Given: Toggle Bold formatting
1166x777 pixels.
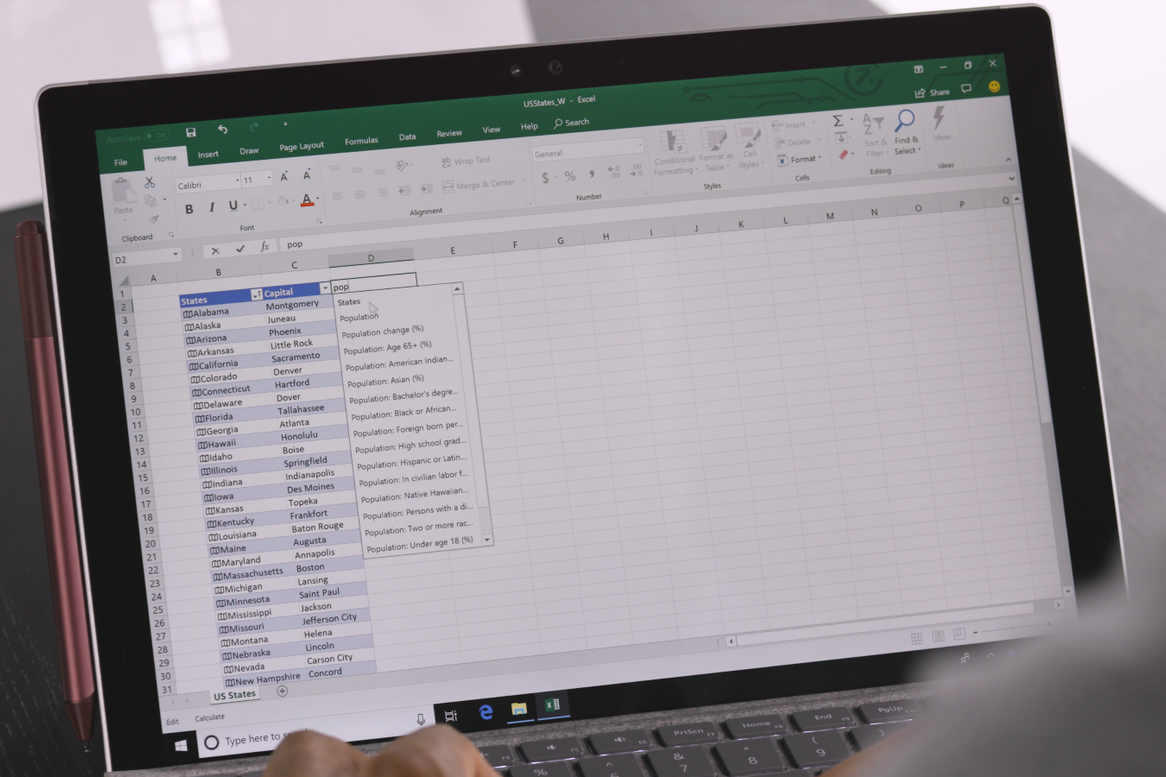Looking at the screenshot, I should 189,209.
